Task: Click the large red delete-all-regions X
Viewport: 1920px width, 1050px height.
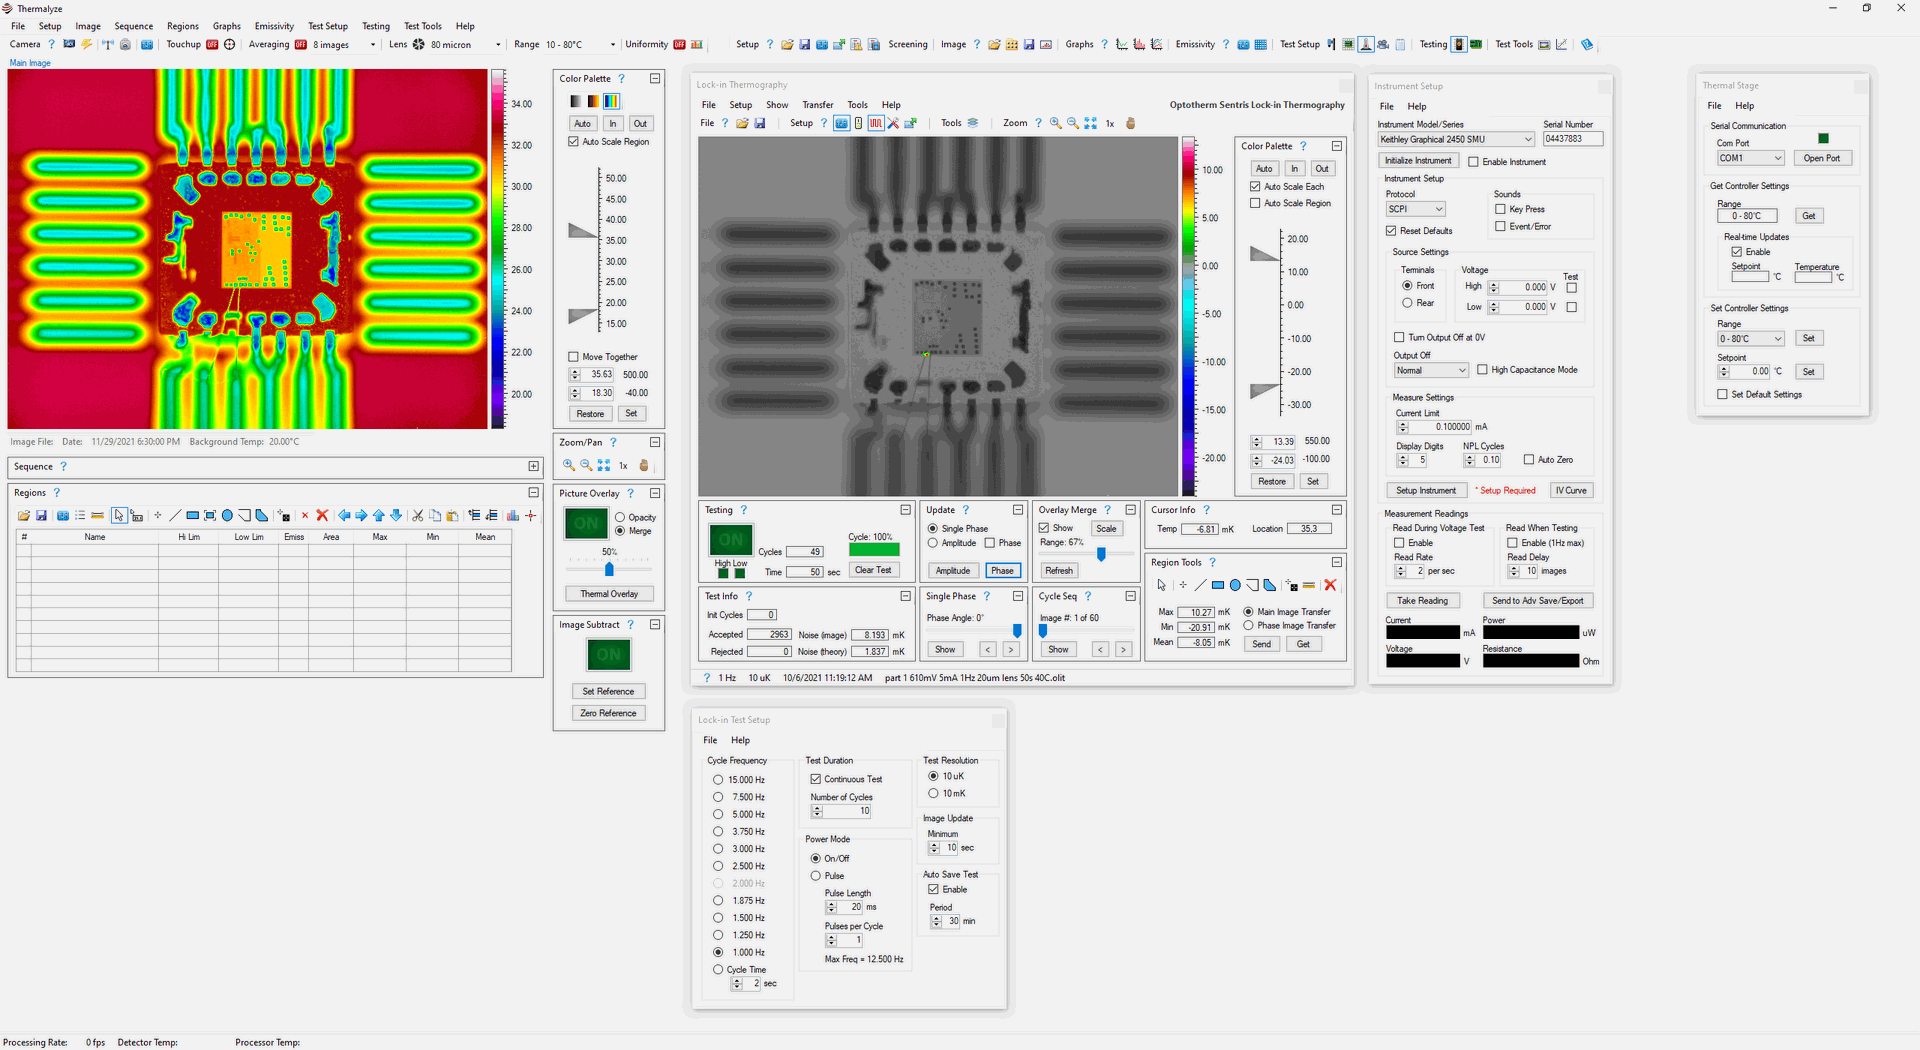Action: coord(322,516)
